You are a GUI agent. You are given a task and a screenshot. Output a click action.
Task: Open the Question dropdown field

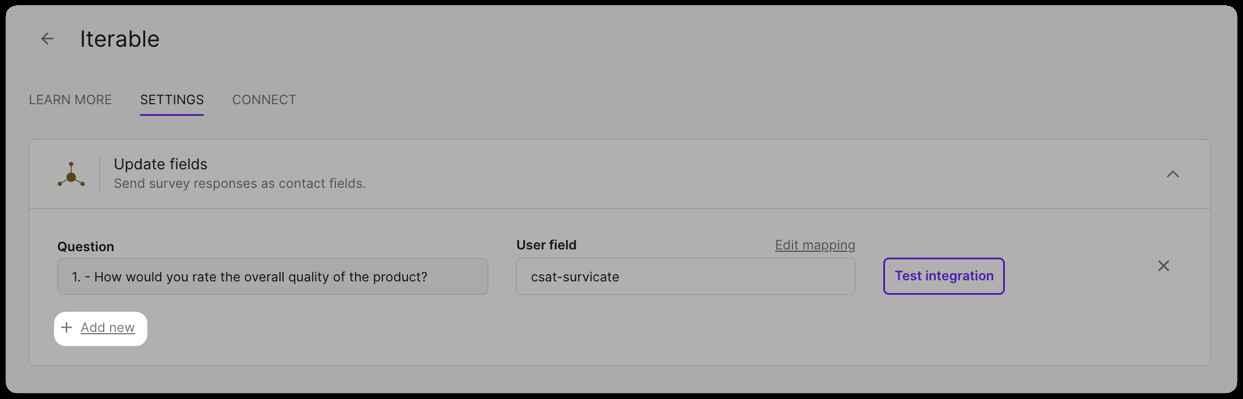272,276
